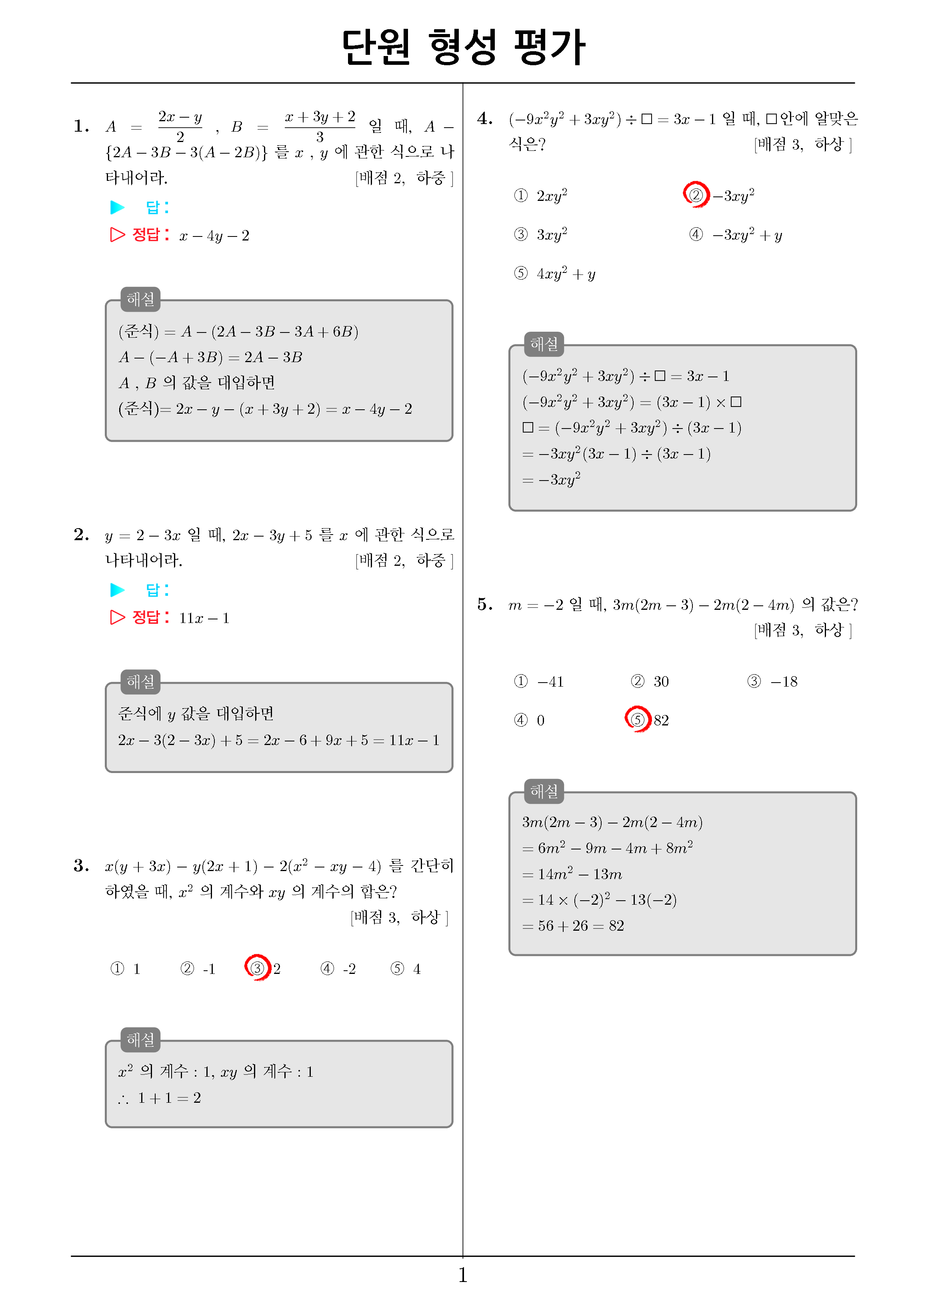Click the 해설 label under question 4

[545, 344]
